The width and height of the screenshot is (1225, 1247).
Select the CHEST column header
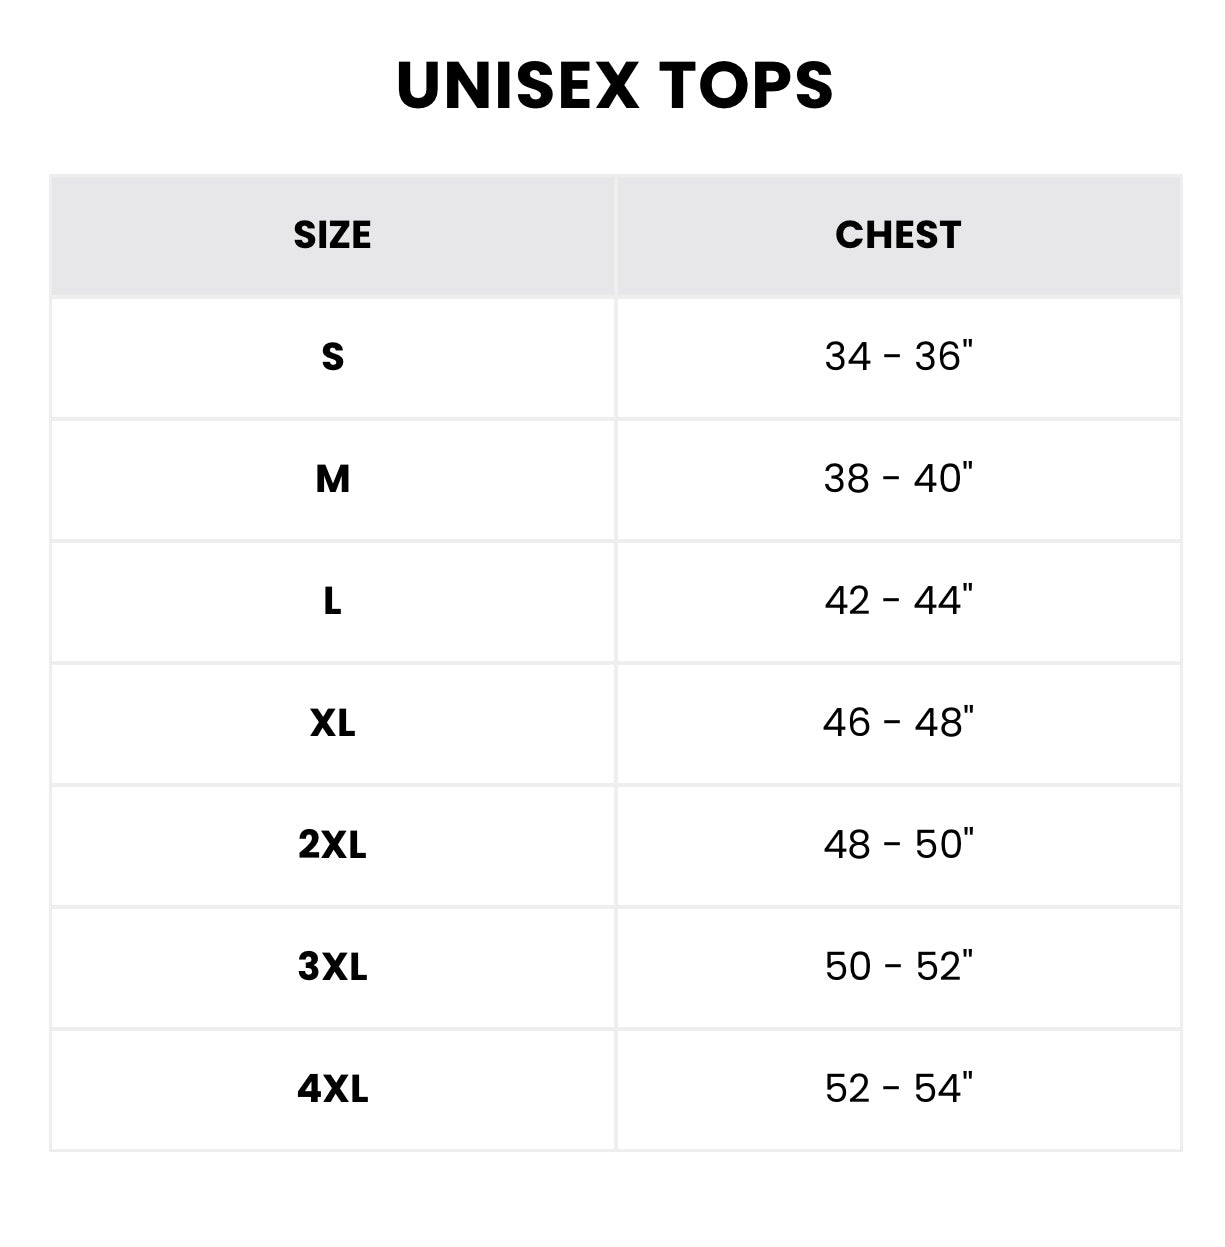tap(898, 235)
